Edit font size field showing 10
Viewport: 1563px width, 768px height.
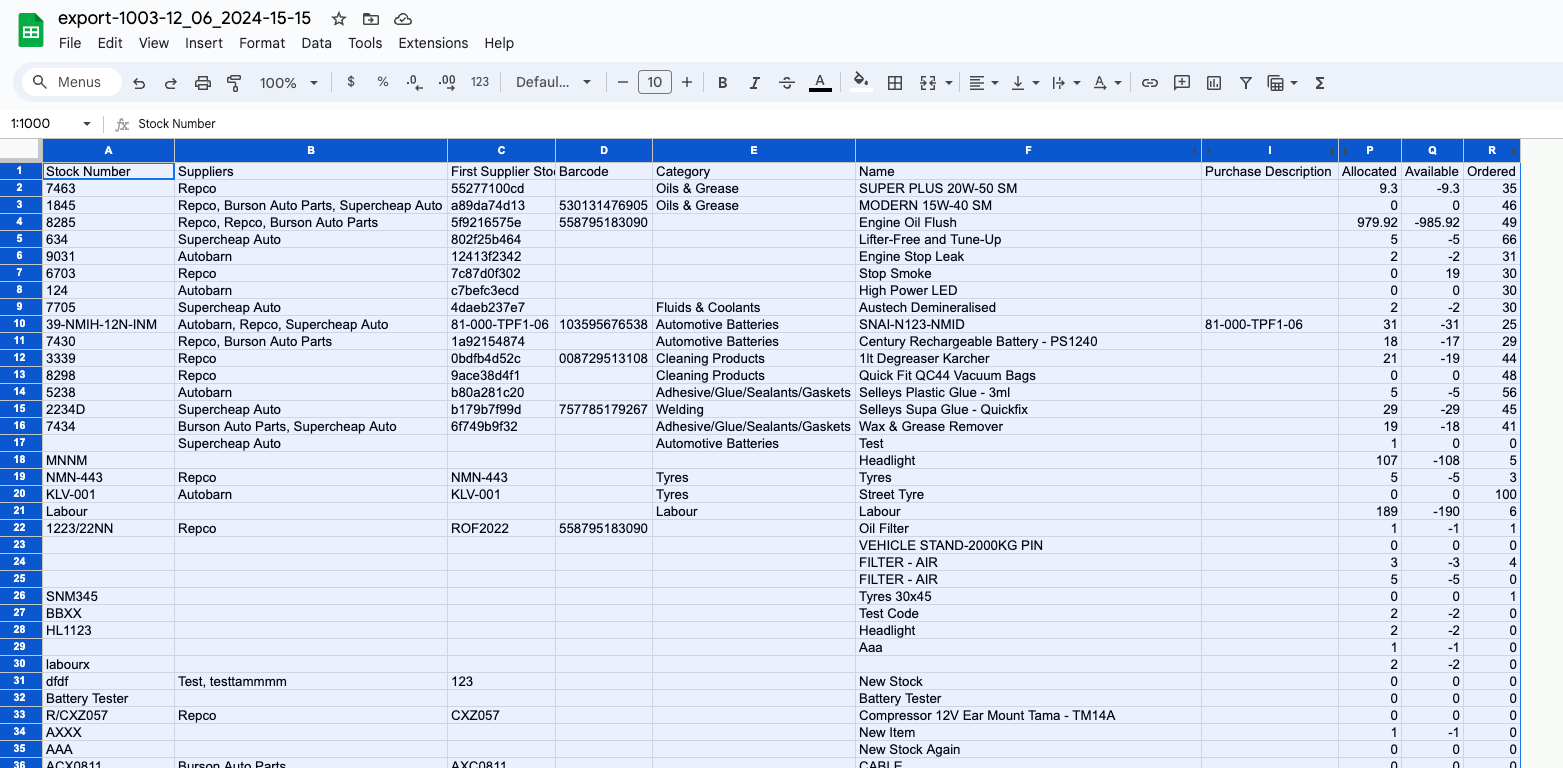pyautogui.click(x=655, y=82)
